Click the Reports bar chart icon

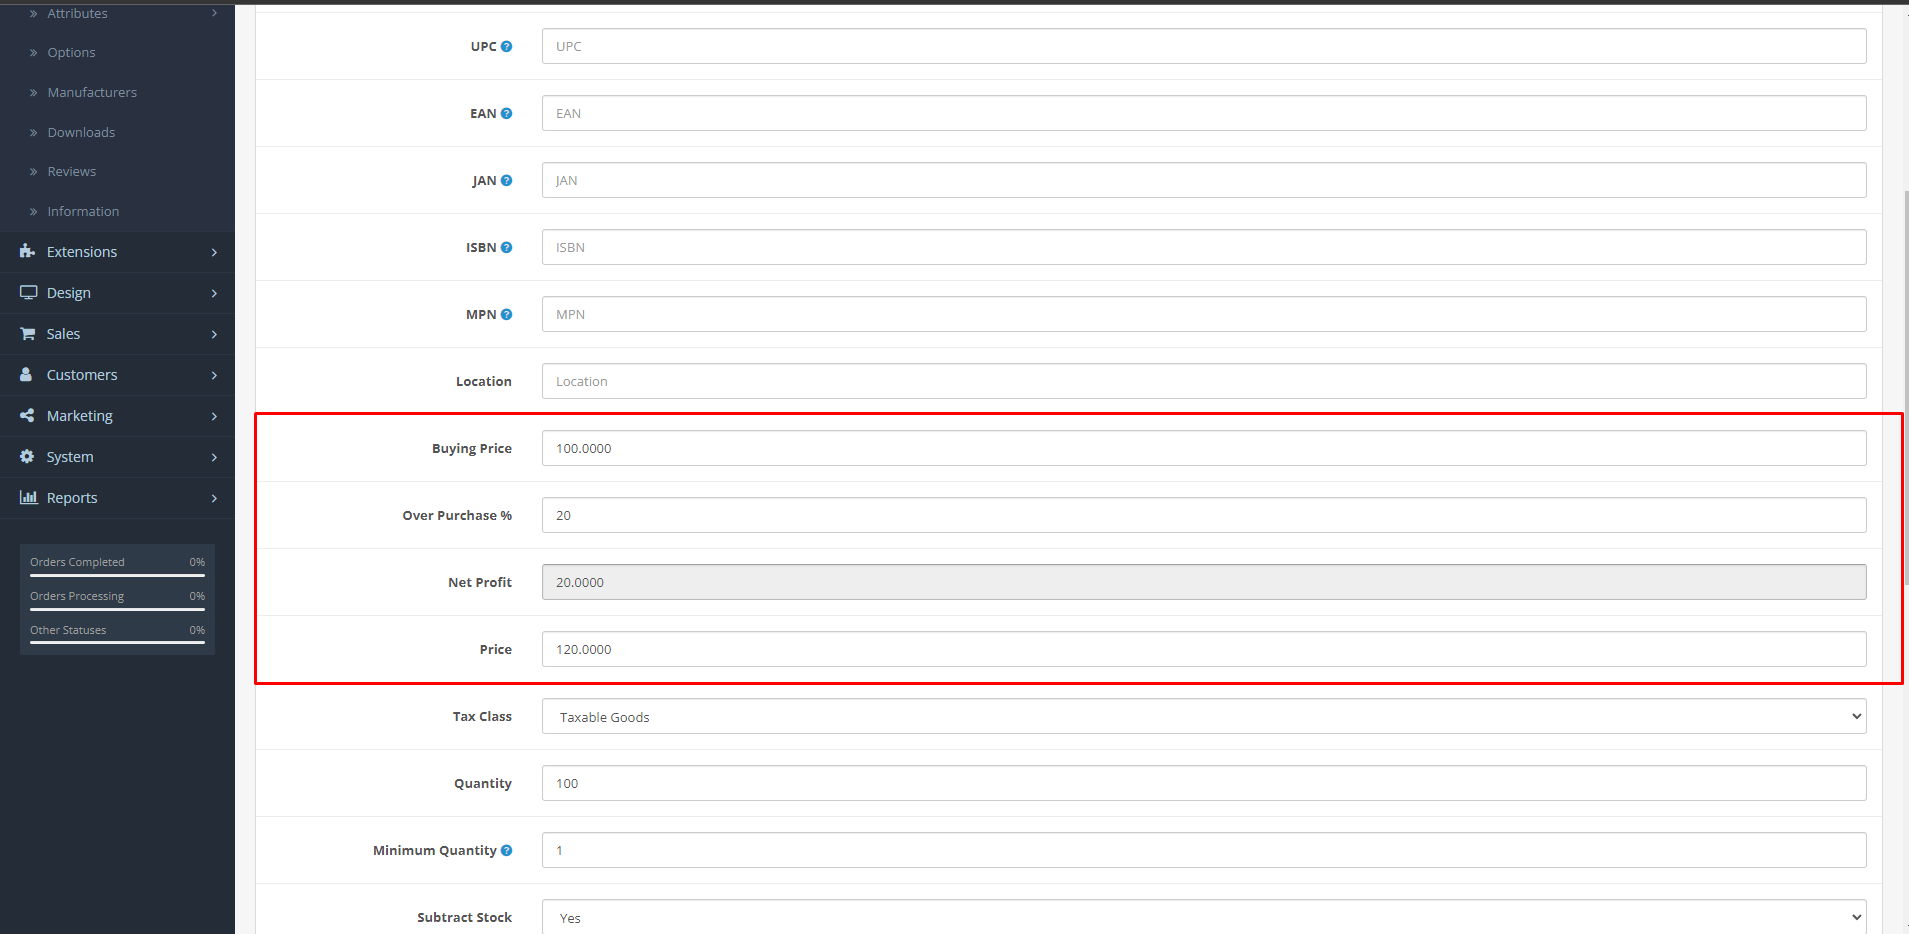click(x=25, y=497)
